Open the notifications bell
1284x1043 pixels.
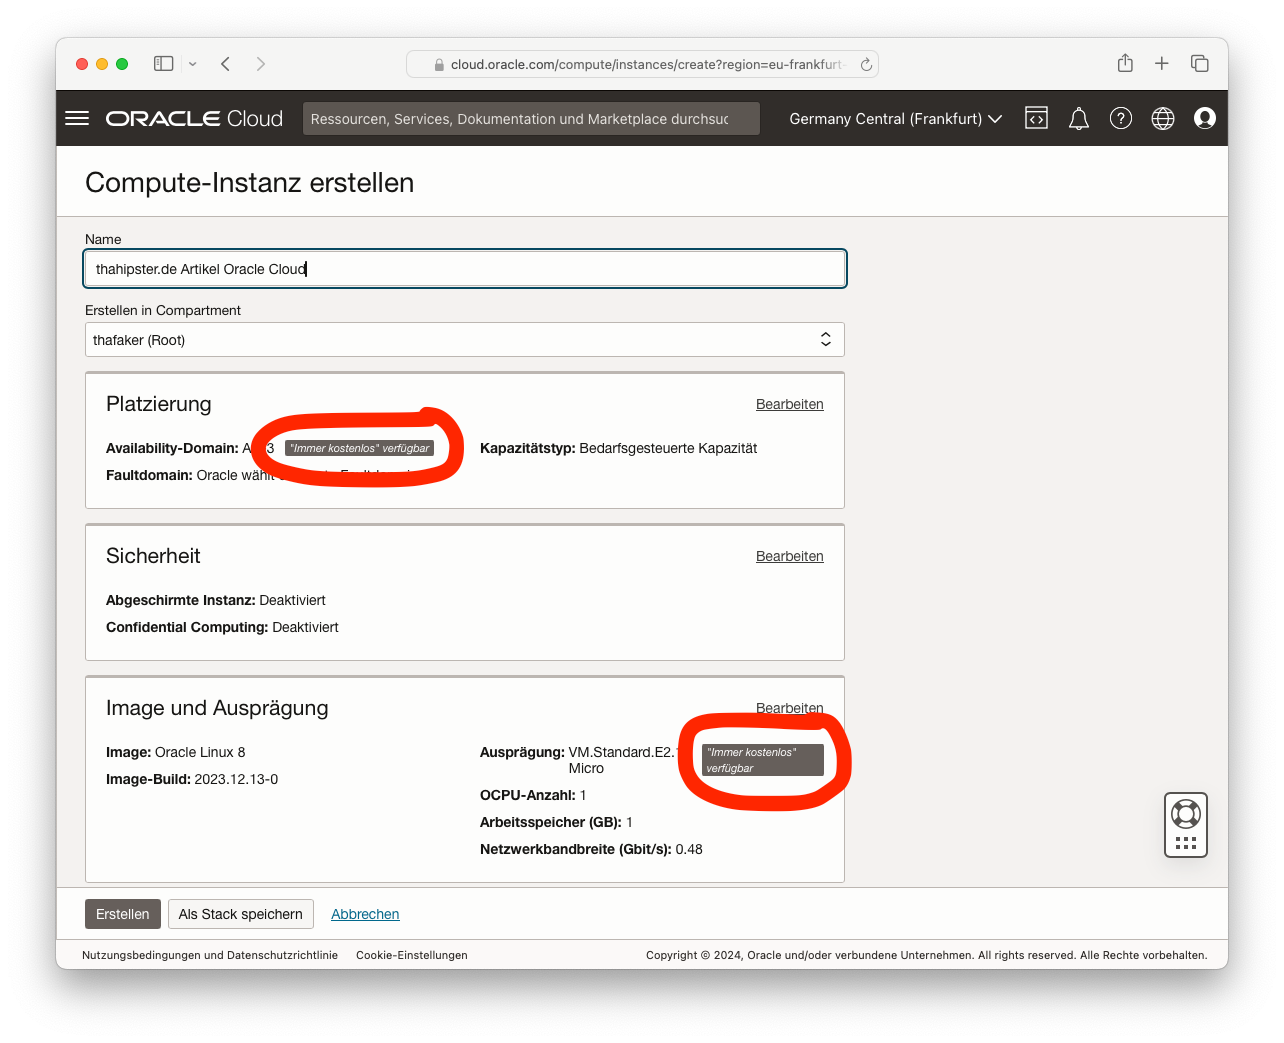[1078, 119]
